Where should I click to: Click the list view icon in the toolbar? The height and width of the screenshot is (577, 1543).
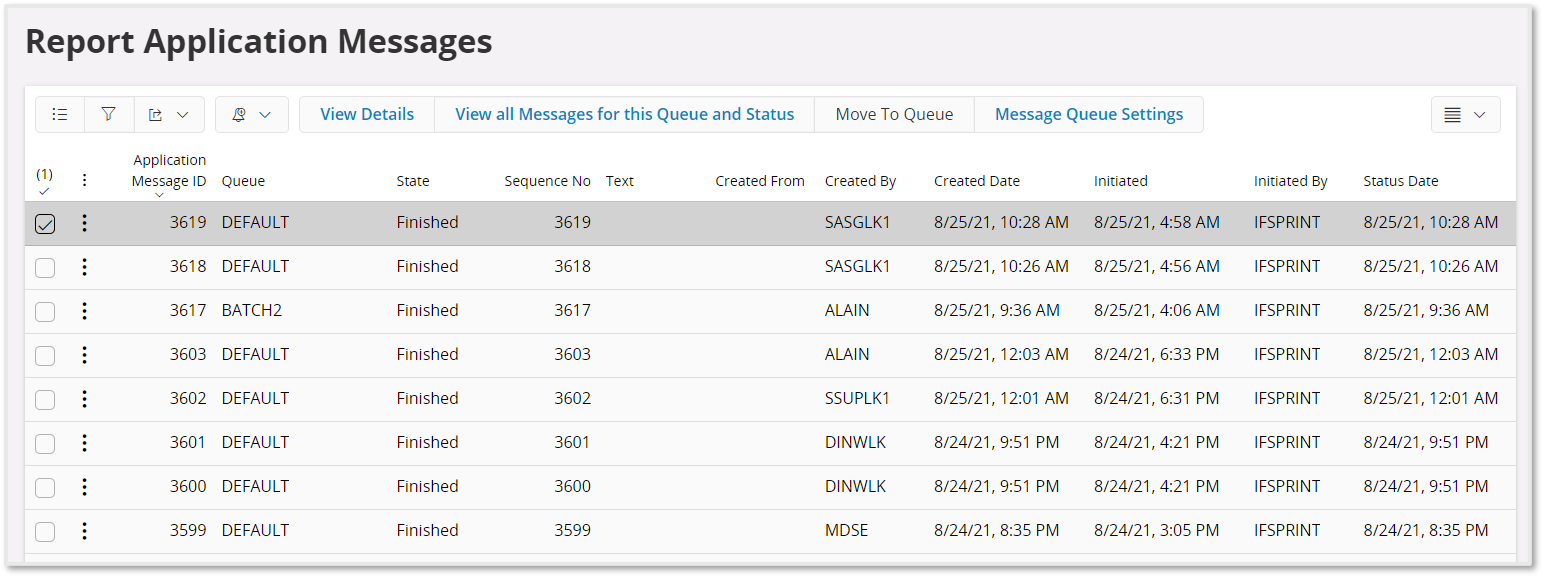[59, 114]
